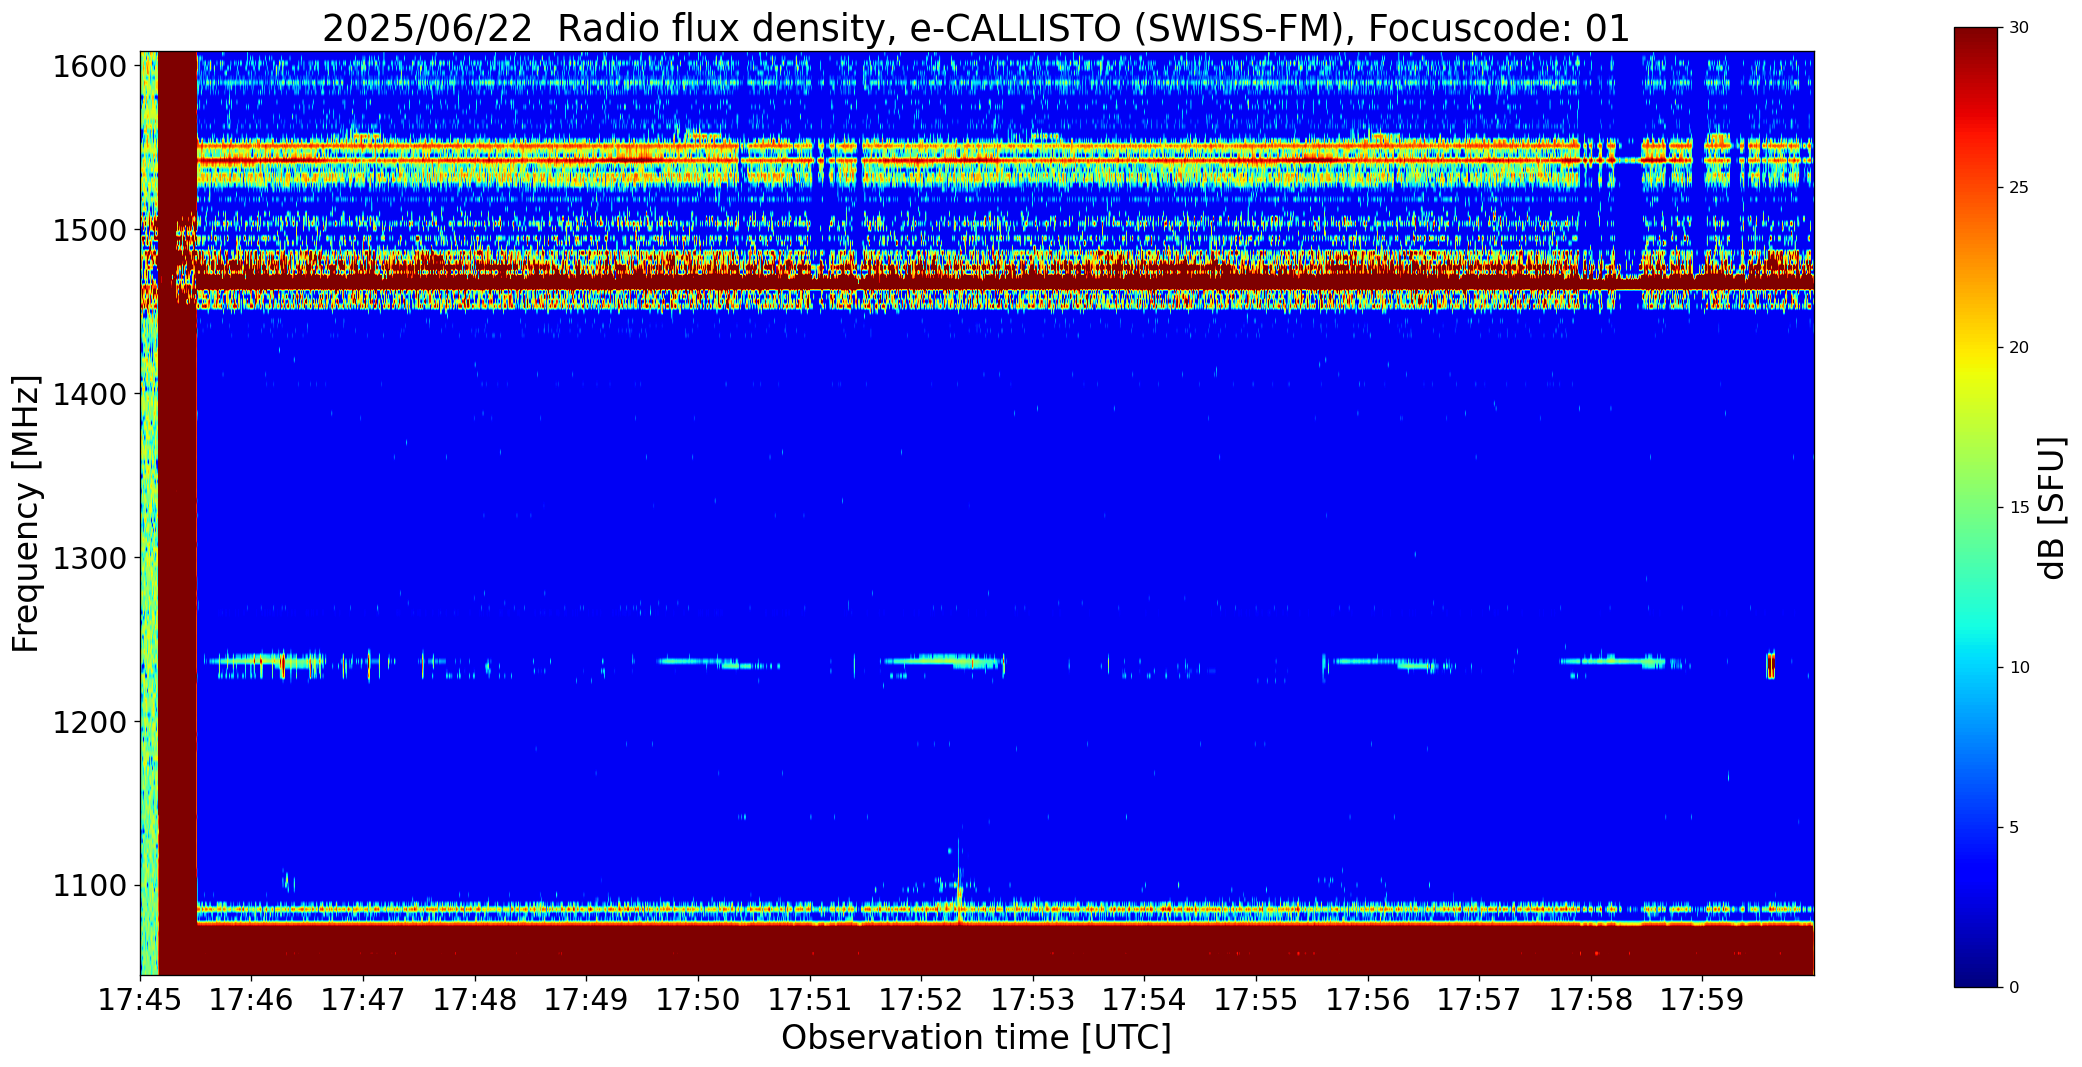Click the dark red vertical band after 17:45

(x=178, y=513)
